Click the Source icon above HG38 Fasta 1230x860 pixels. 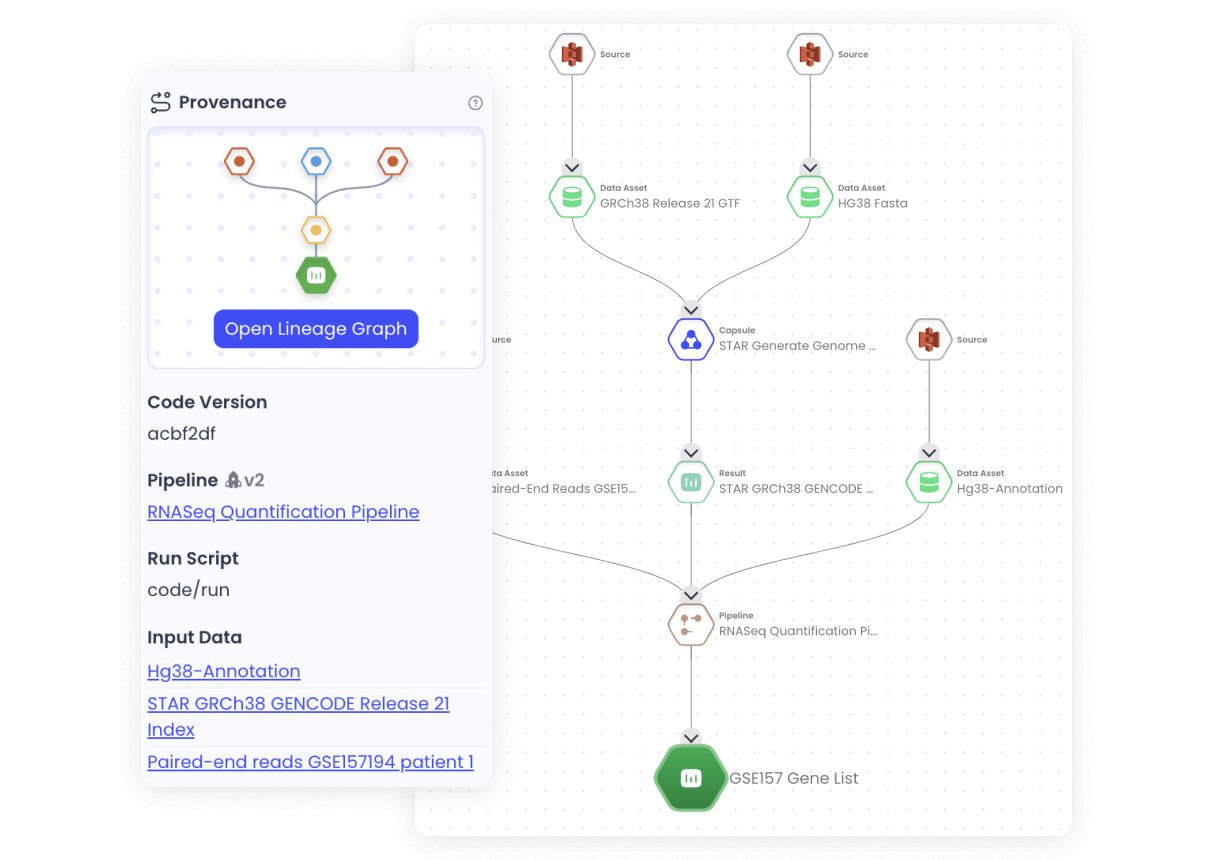point(809,54)
